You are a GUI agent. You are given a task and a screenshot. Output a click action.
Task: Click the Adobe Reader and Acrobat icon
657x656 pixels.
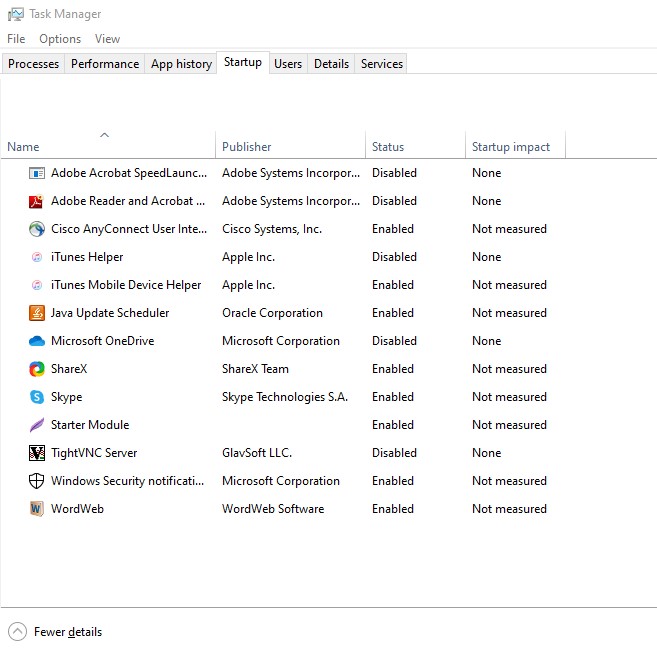36,201
